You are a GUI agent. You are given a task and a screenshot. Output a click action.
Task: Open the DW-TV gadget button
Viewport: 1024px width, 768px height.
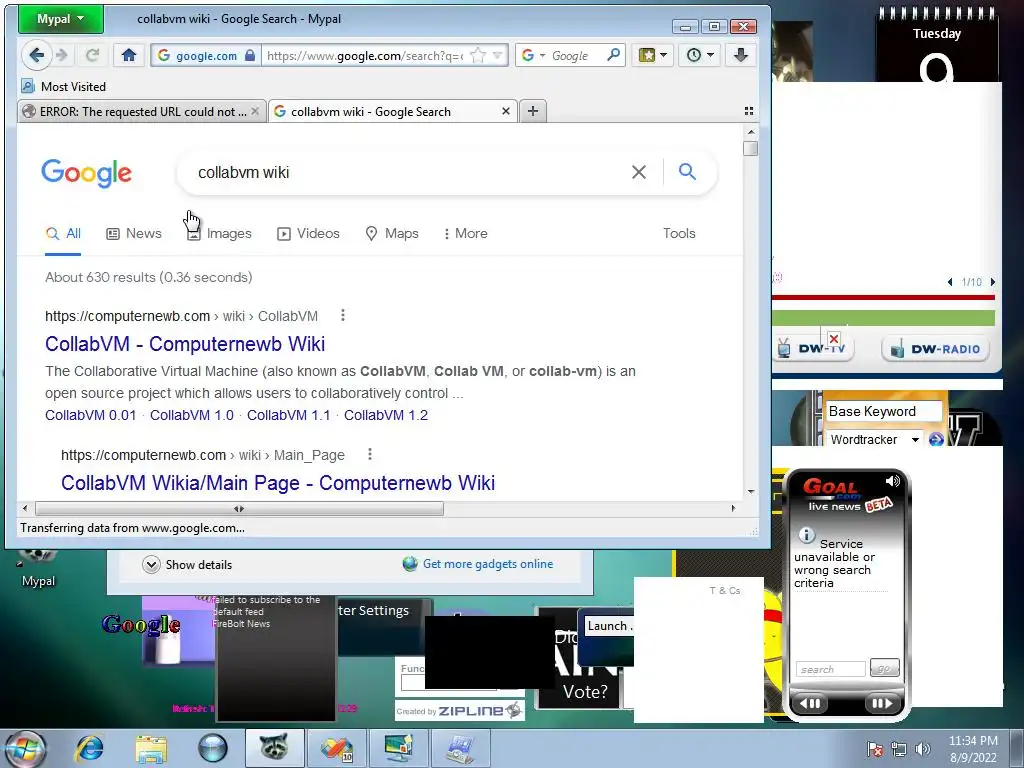point(813,349)
